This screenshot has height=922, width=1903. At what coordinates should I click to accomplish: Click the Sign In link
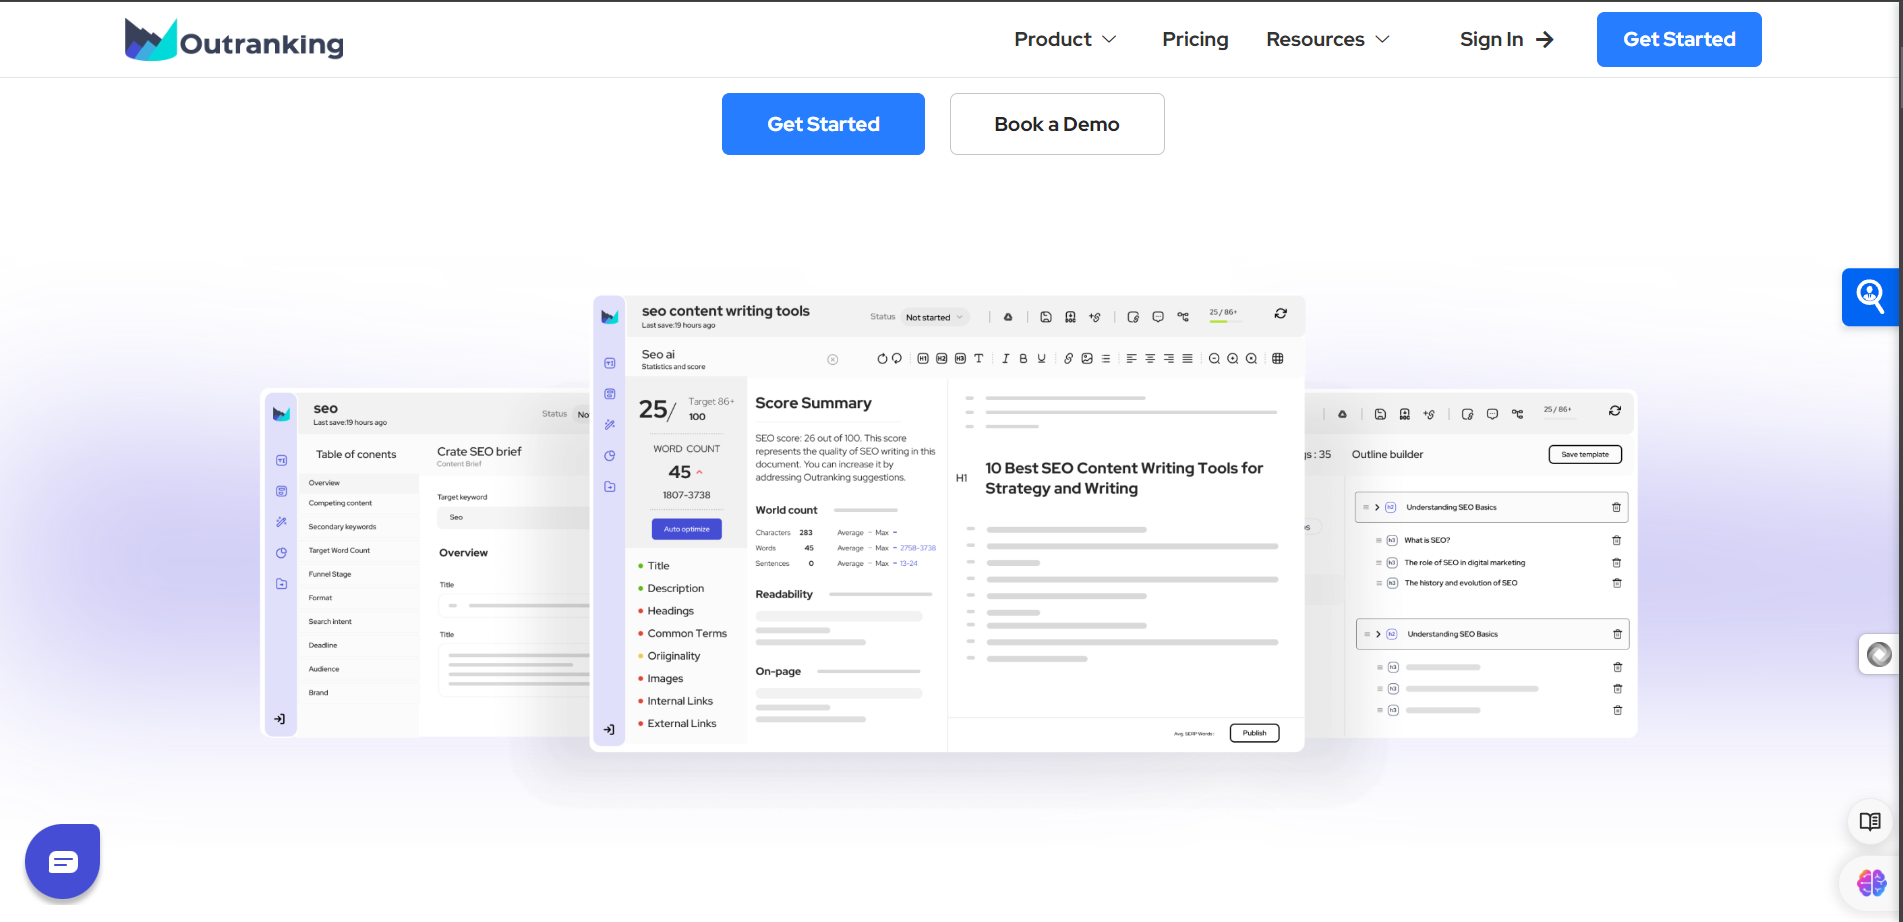tap(1506, 39)
